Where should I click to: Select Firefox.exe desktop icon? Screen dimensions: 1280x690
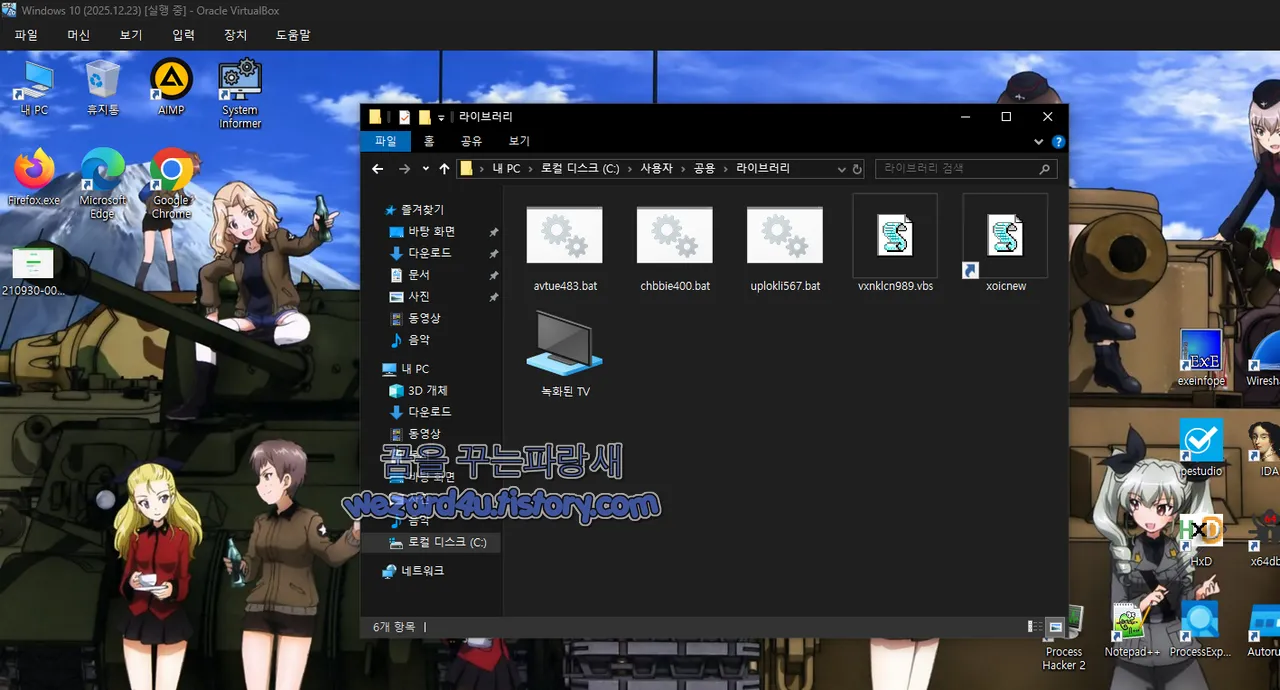click(x=34, y=177)
